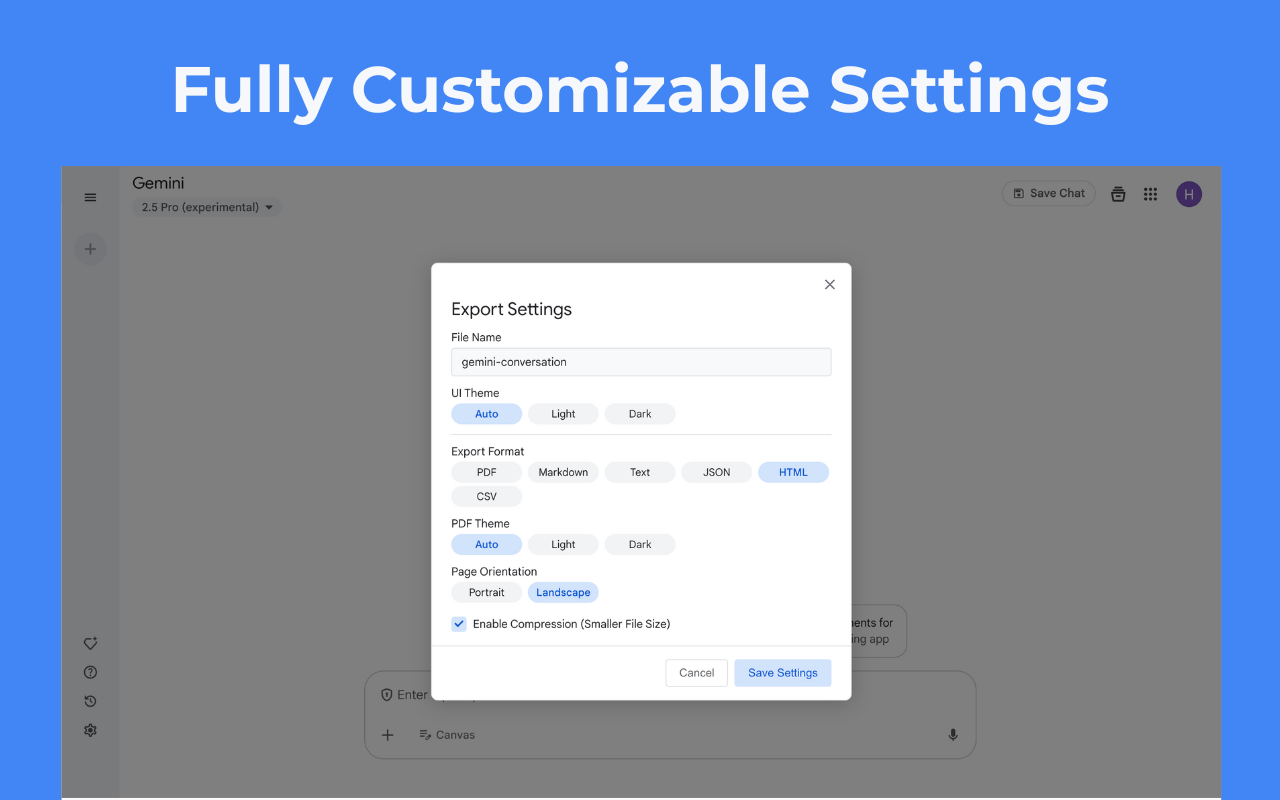Image resolution: width=1280 pixels, height=800 pixels.
Task: Select the Portrait page orientation
Action: click(x=486, y=592)
